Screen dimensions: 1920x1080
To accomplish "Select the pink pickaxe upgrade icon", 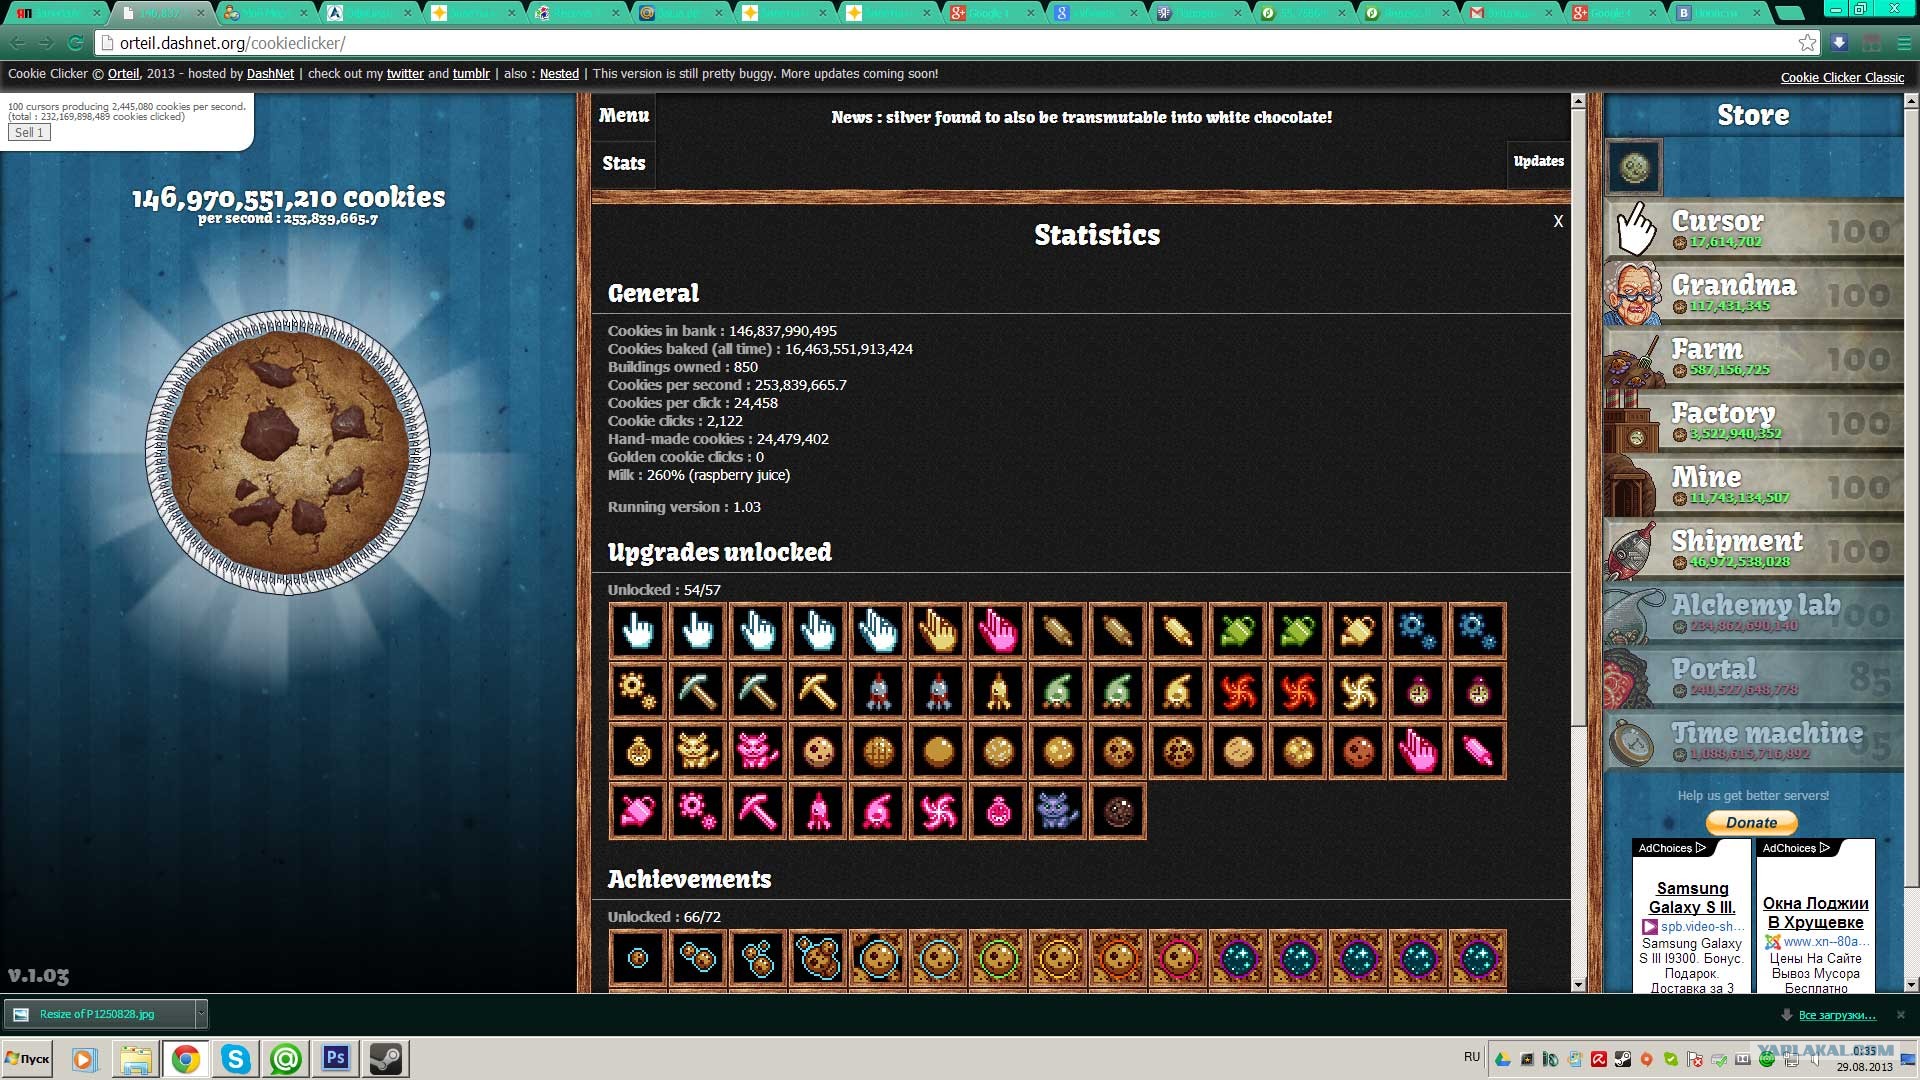I will pos(758,811).
